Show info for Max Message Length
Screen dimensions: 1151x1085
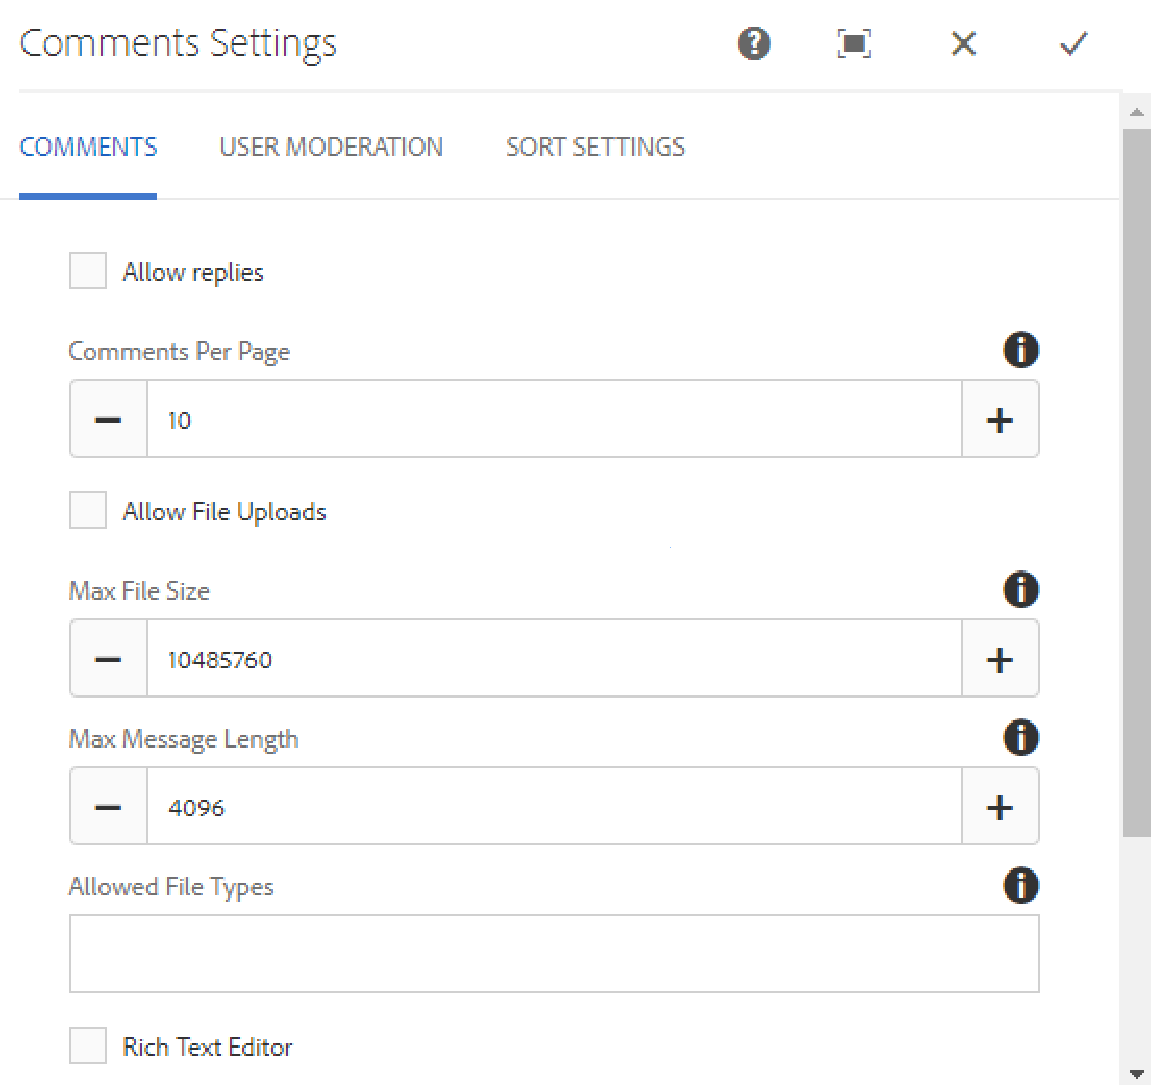pos(1020,738)
